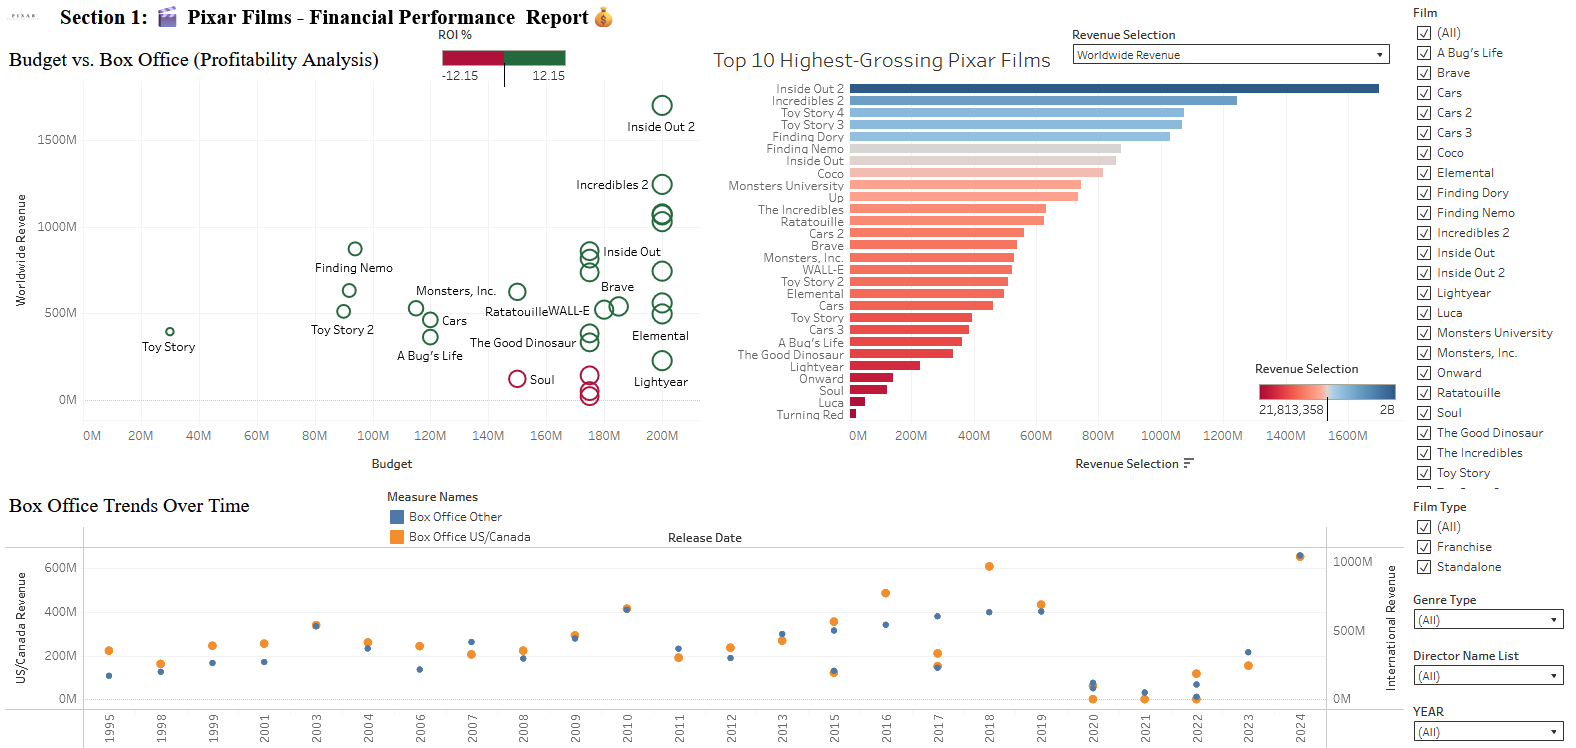This screenshot has width=1576, height=748.
Task: Click the 2018 orange US/Canada data point
Action: coord(989,566)
